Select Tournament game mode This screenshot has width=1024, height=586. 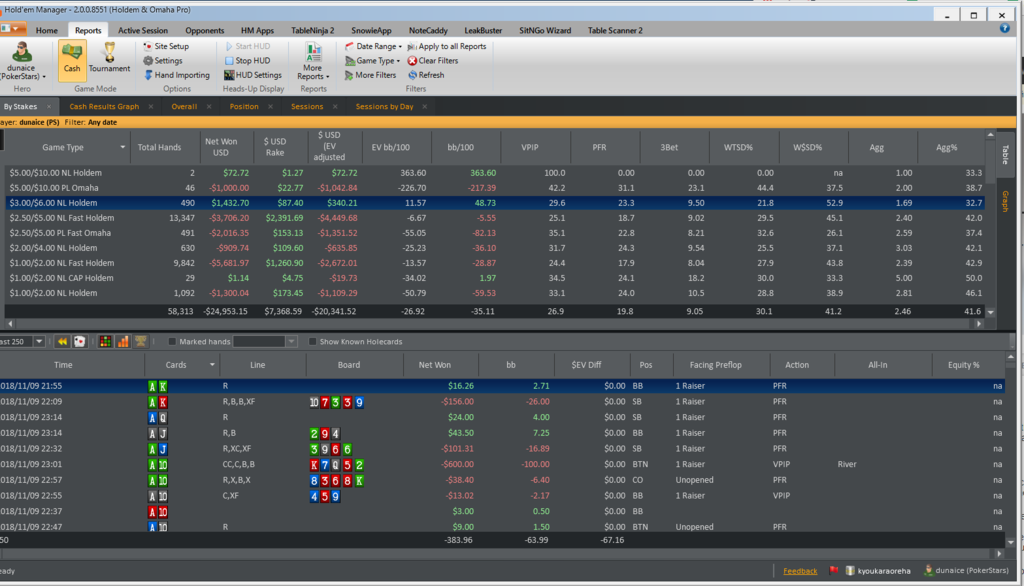point(109,59)
